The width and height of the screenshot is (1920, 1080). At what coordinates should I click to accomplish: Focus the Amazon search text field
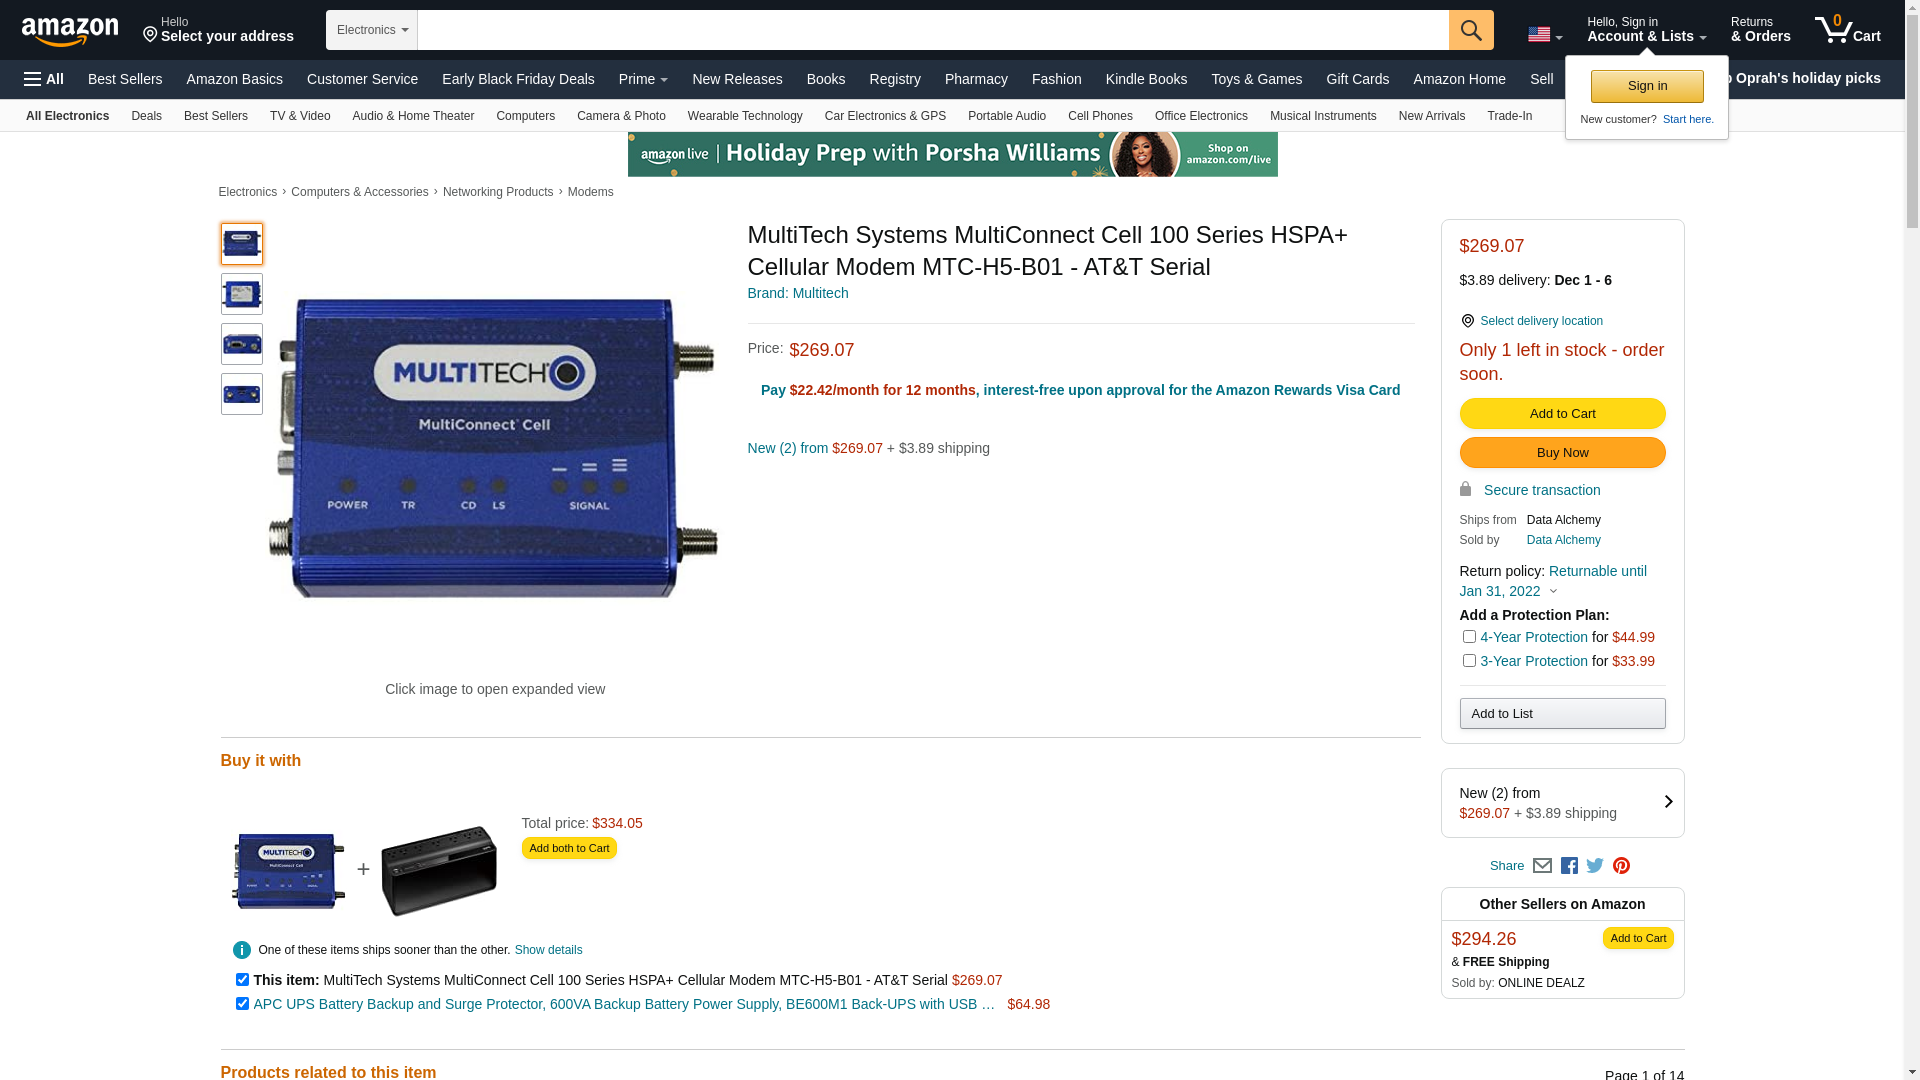pos(933,30)
